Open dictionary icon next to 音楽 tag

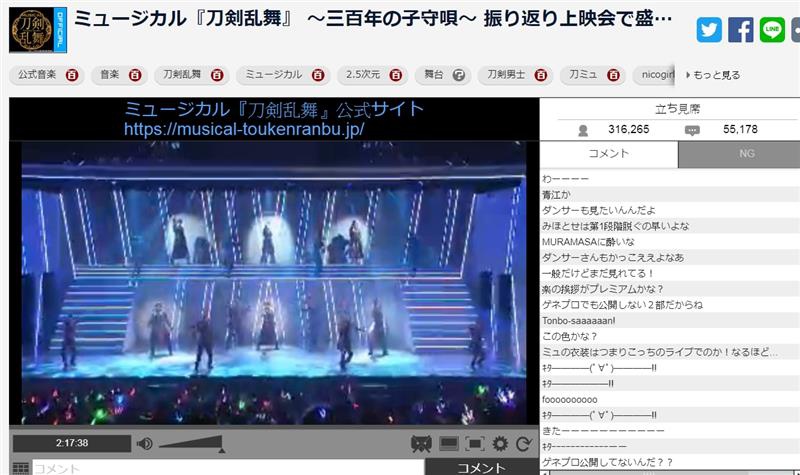point(135,75)
